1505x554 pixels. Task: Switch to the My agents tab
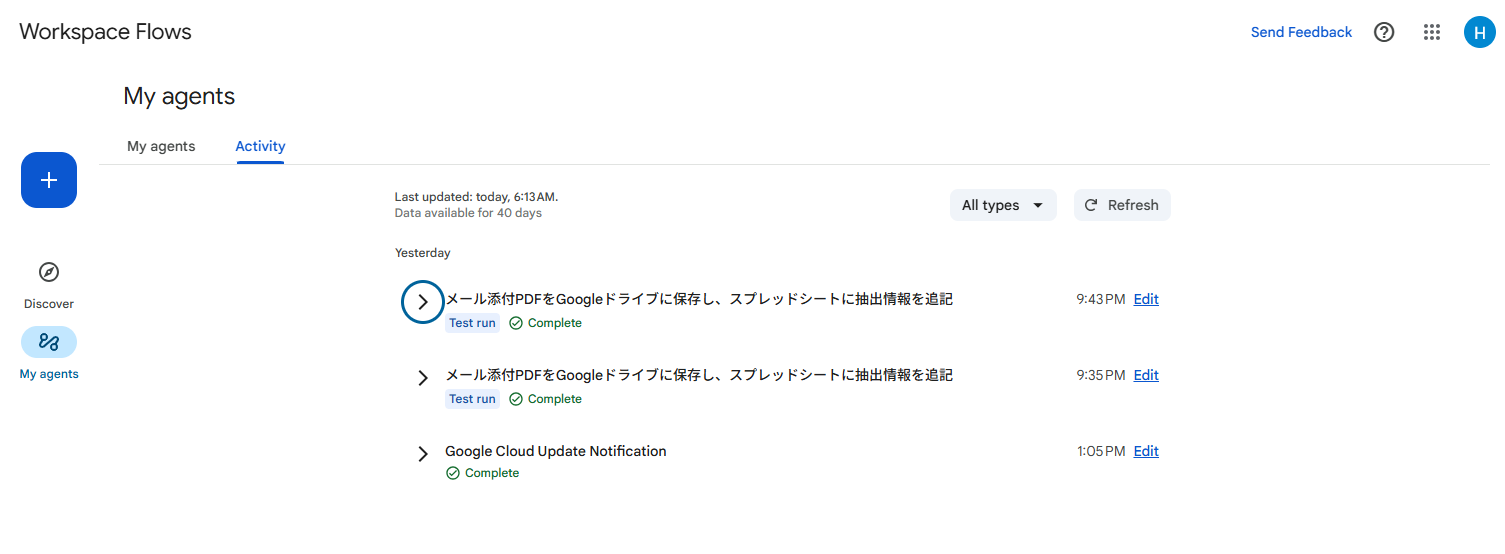(x=161, y=146)
